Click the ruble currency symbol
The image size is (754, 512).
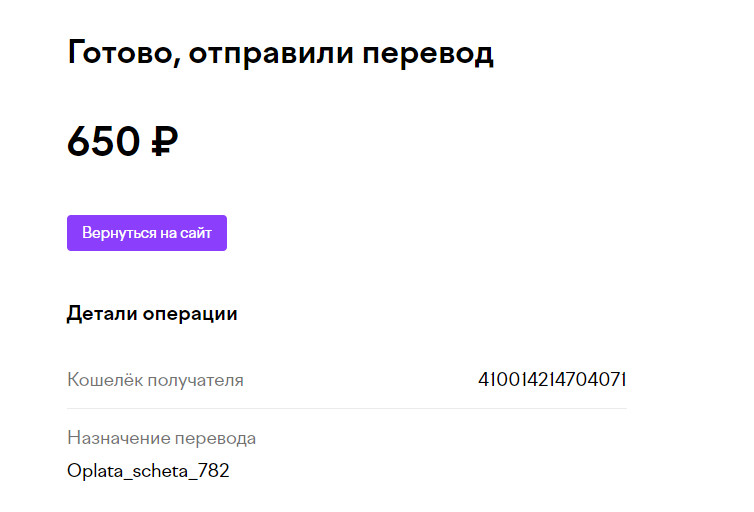(x=164, y=141)
